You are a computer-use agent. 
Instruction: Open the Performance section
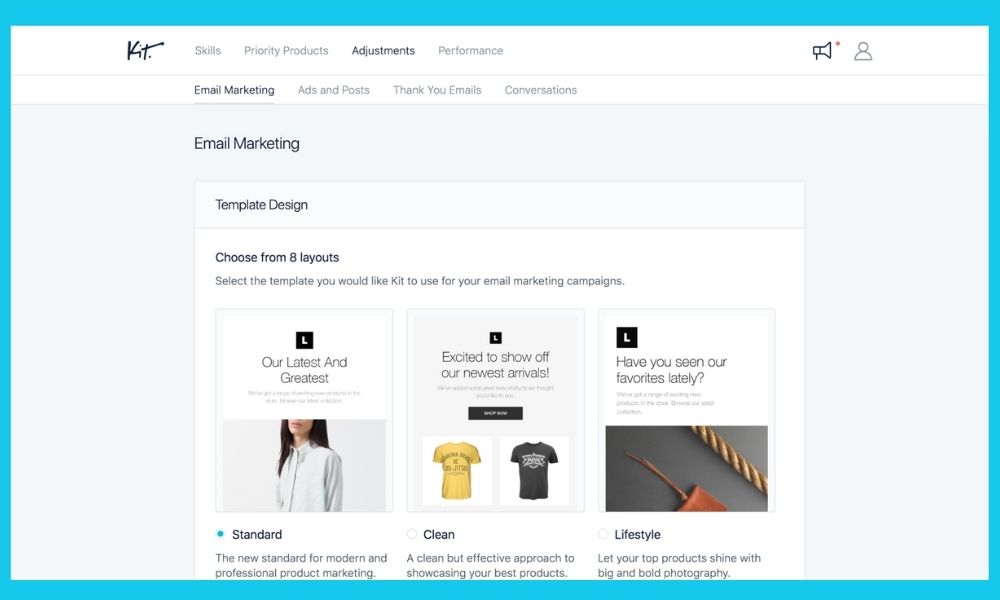(x=470, y=50)
